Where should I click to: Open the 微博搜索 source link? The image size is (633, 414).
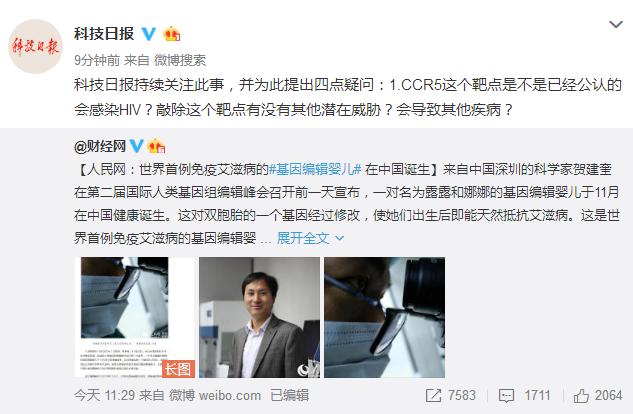click(x=180, y=61)
